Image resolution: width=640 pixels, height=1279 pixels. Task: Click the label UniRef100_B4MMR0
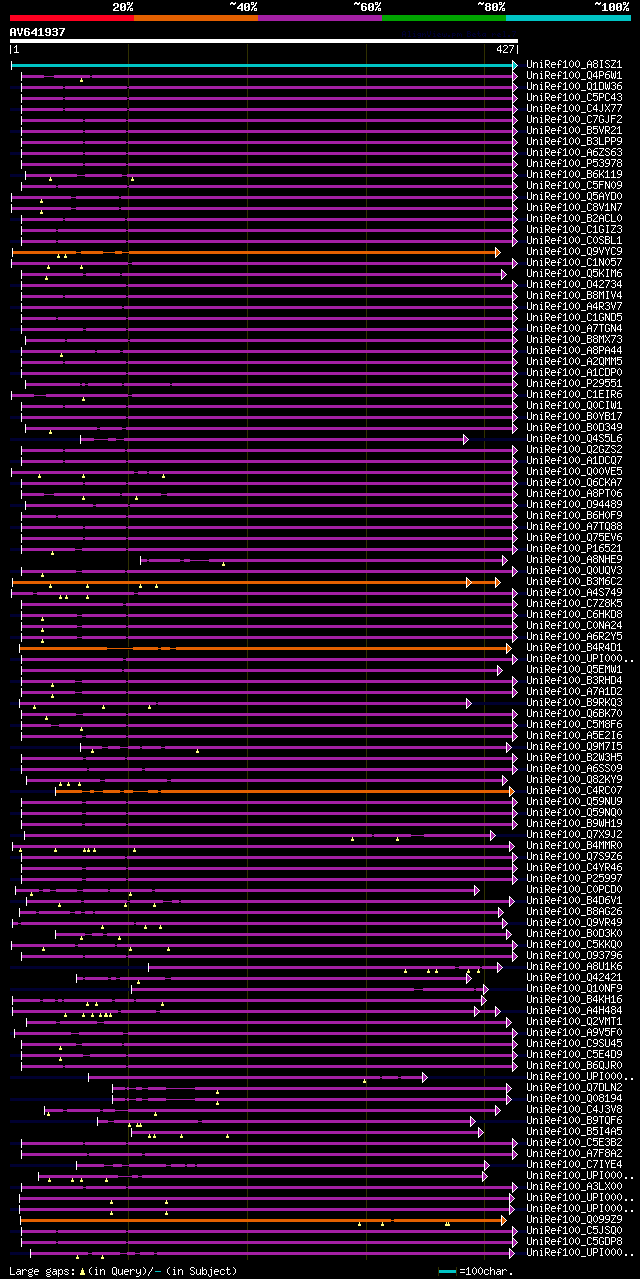pos(574,846)
